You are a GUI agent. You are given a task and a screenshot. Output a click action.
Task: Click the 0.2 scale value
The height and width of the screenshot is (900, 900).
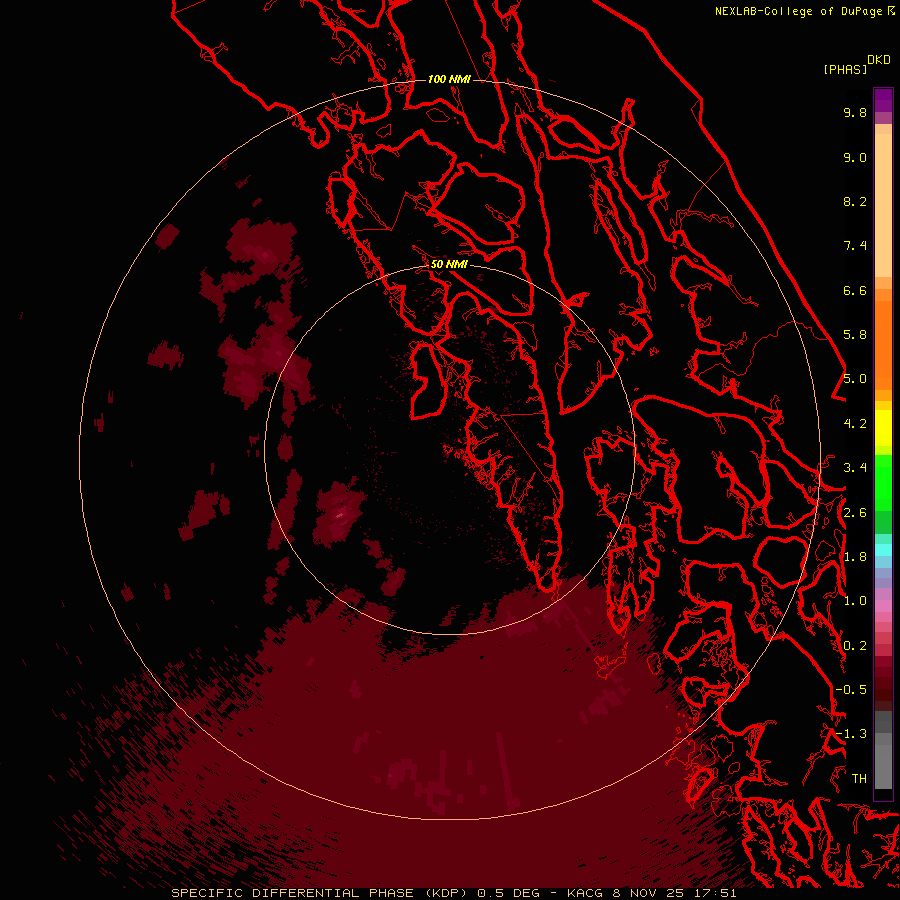tap(855, 646)
